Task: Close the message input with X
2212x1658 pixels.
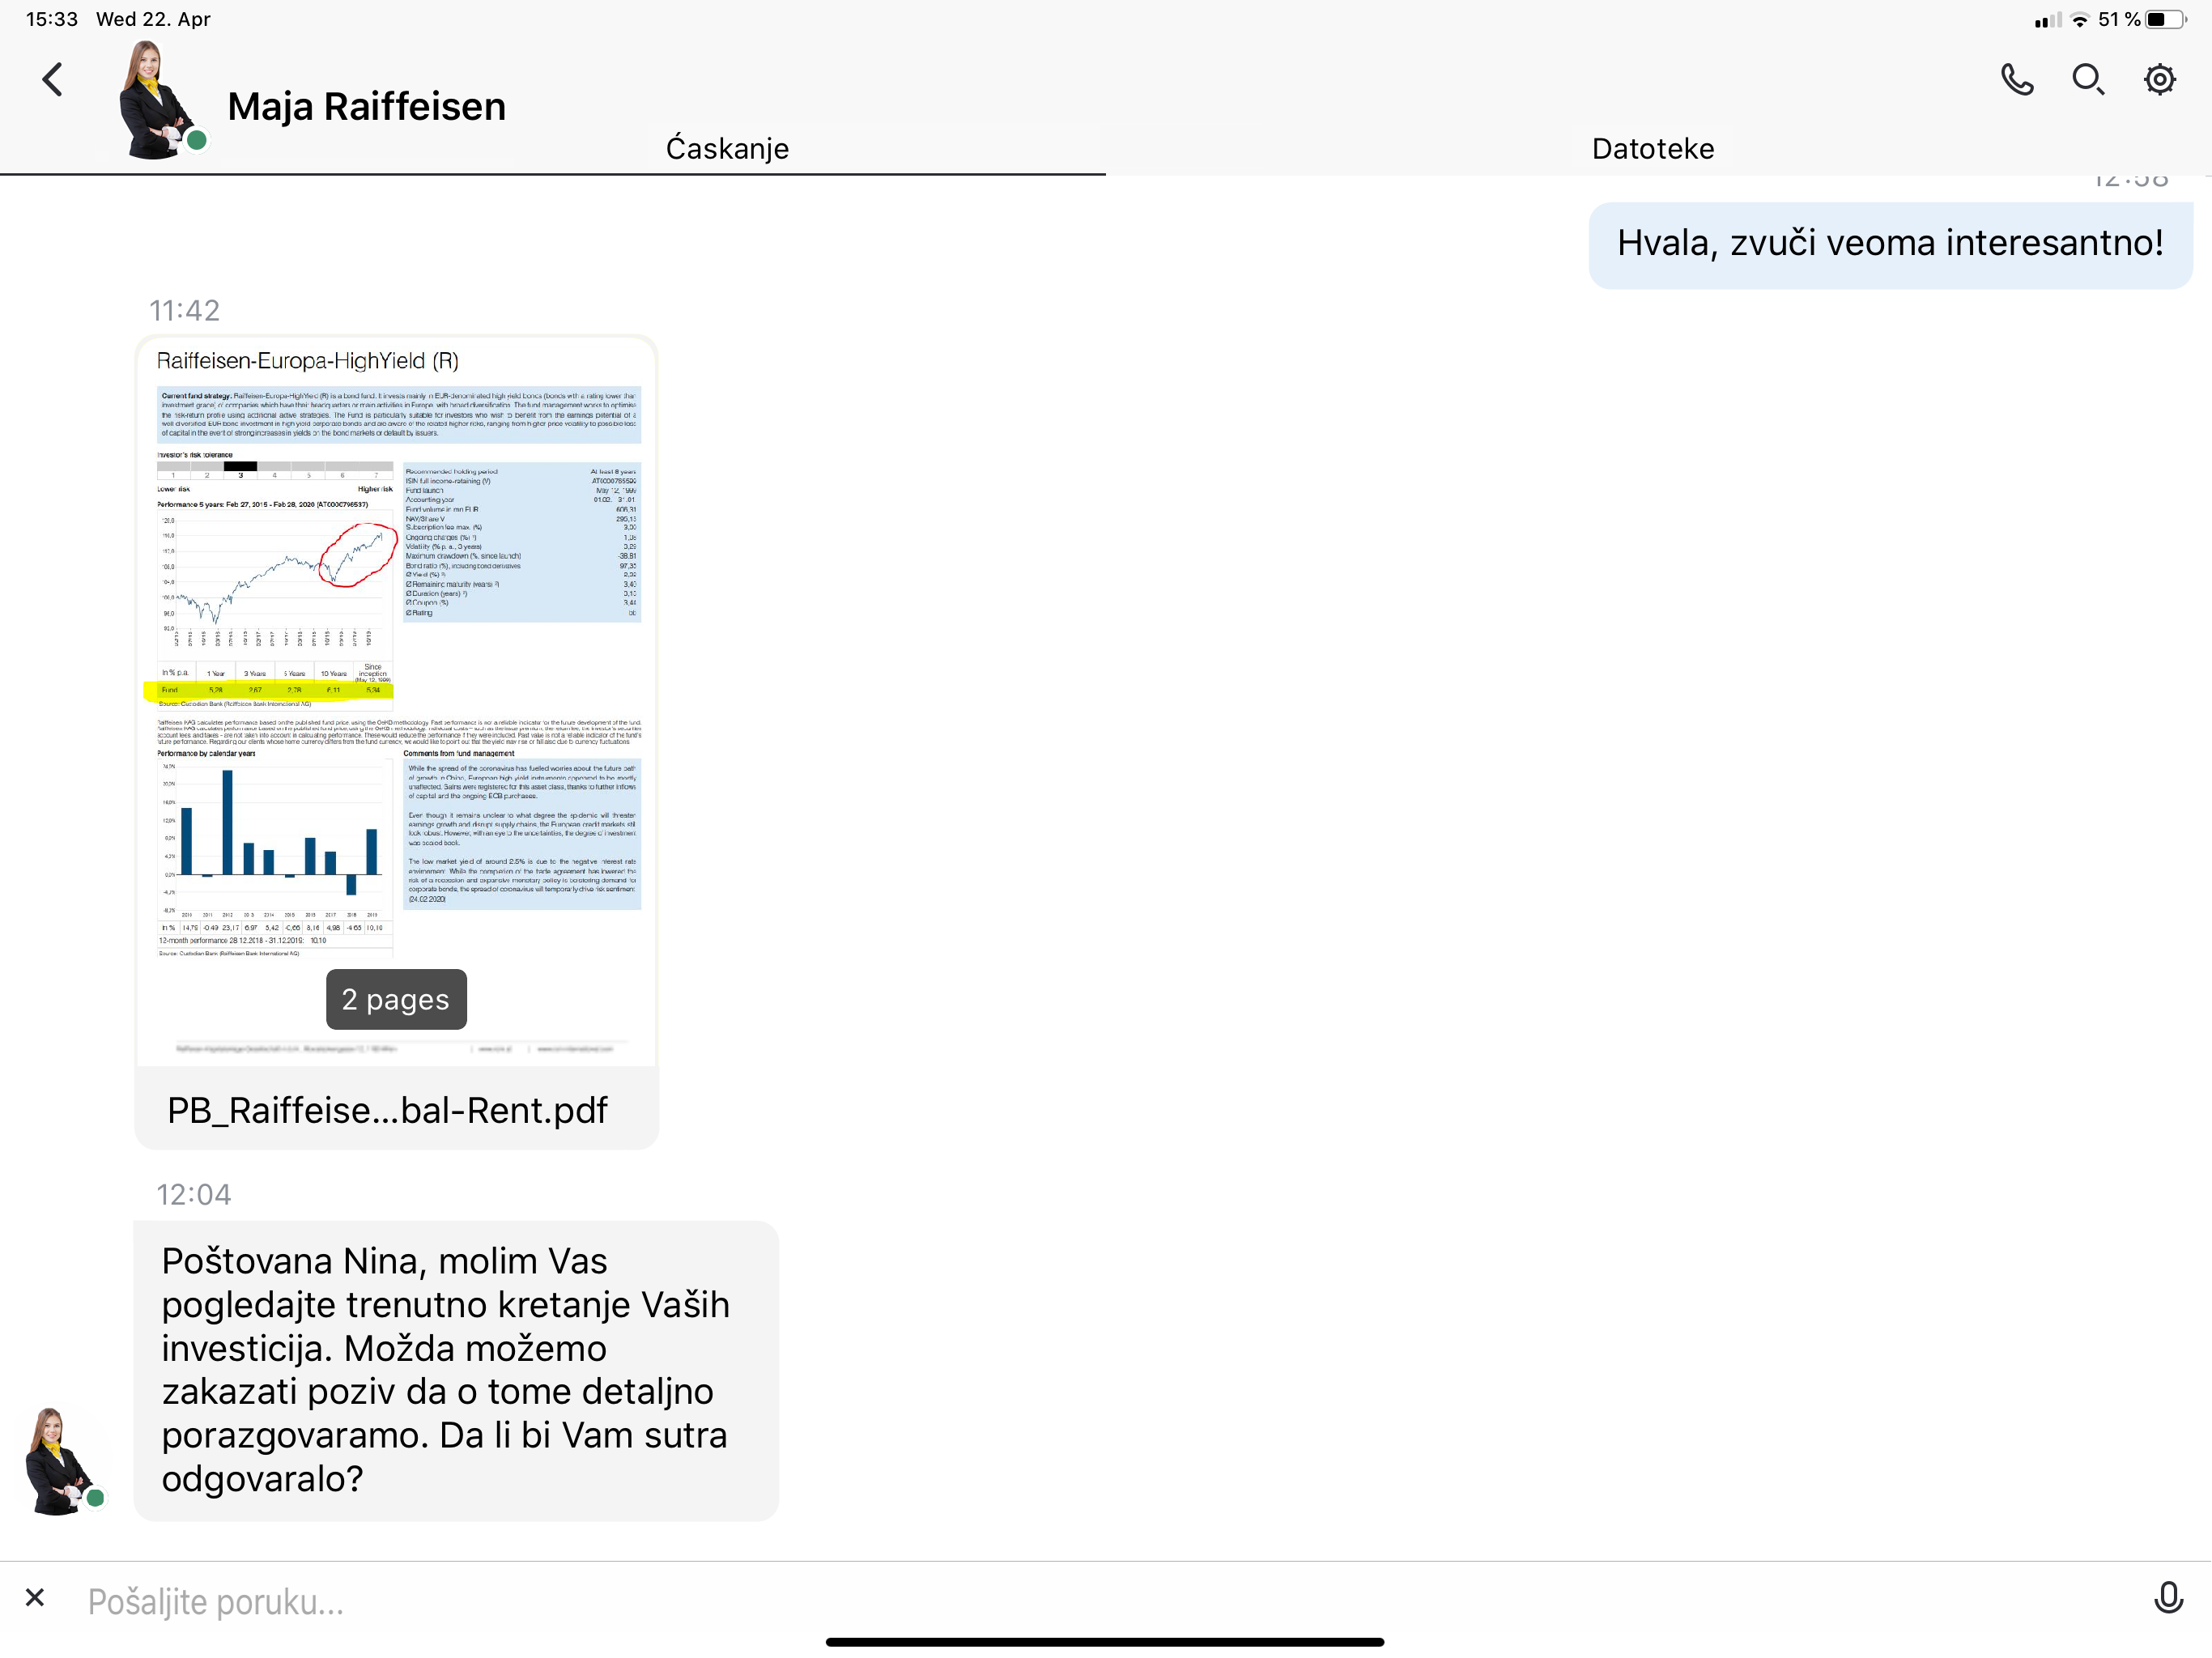Action: coord(35,1598)
